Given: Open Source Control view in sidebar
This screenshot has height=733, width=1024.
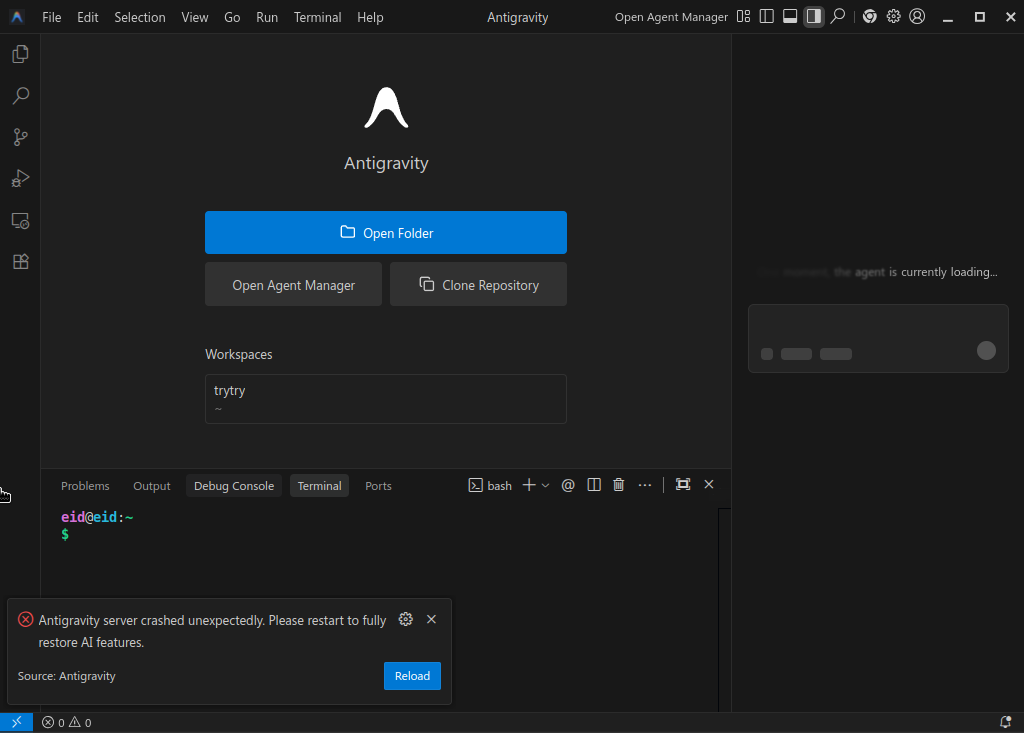Looking at the screenshot, I should point(20,137).
